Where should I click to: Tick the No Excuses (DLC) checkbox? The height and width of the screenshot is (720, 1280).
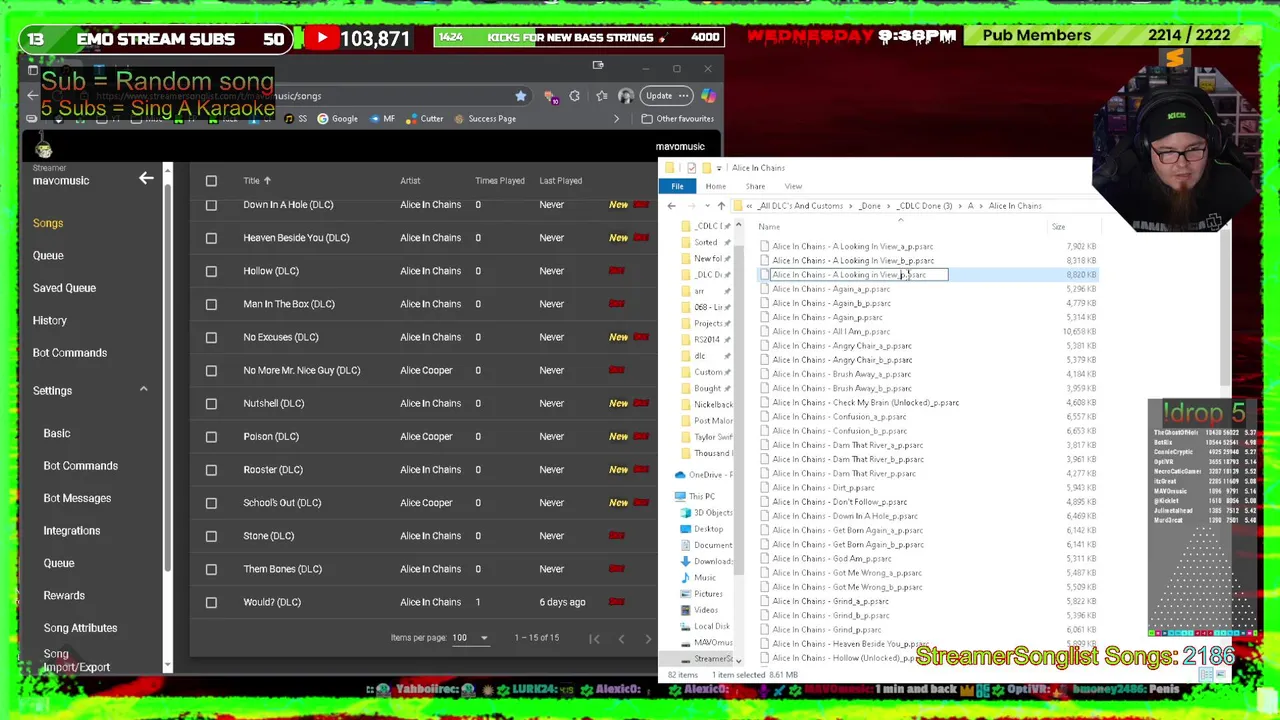click(x=211, y=337)
